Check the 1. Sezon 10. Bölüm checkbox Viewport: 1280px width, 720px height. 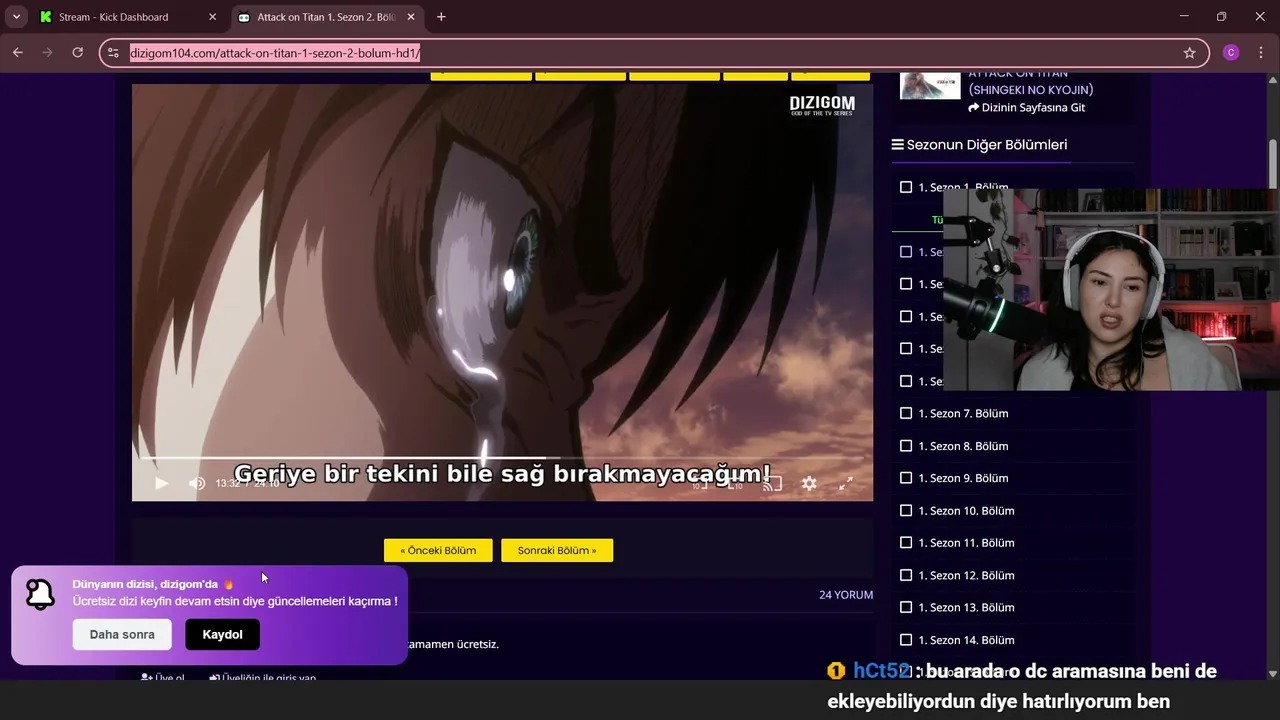(906, 510)
